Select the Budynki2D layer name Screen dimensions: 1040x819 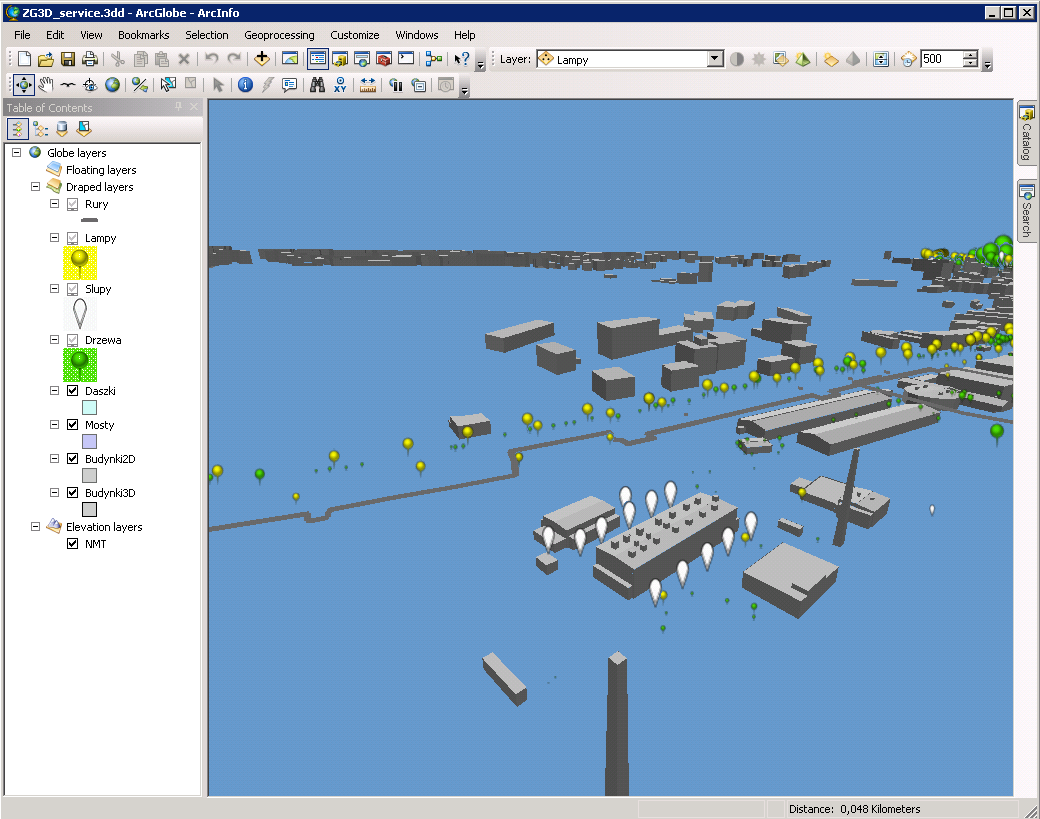(x=110, y=459)
